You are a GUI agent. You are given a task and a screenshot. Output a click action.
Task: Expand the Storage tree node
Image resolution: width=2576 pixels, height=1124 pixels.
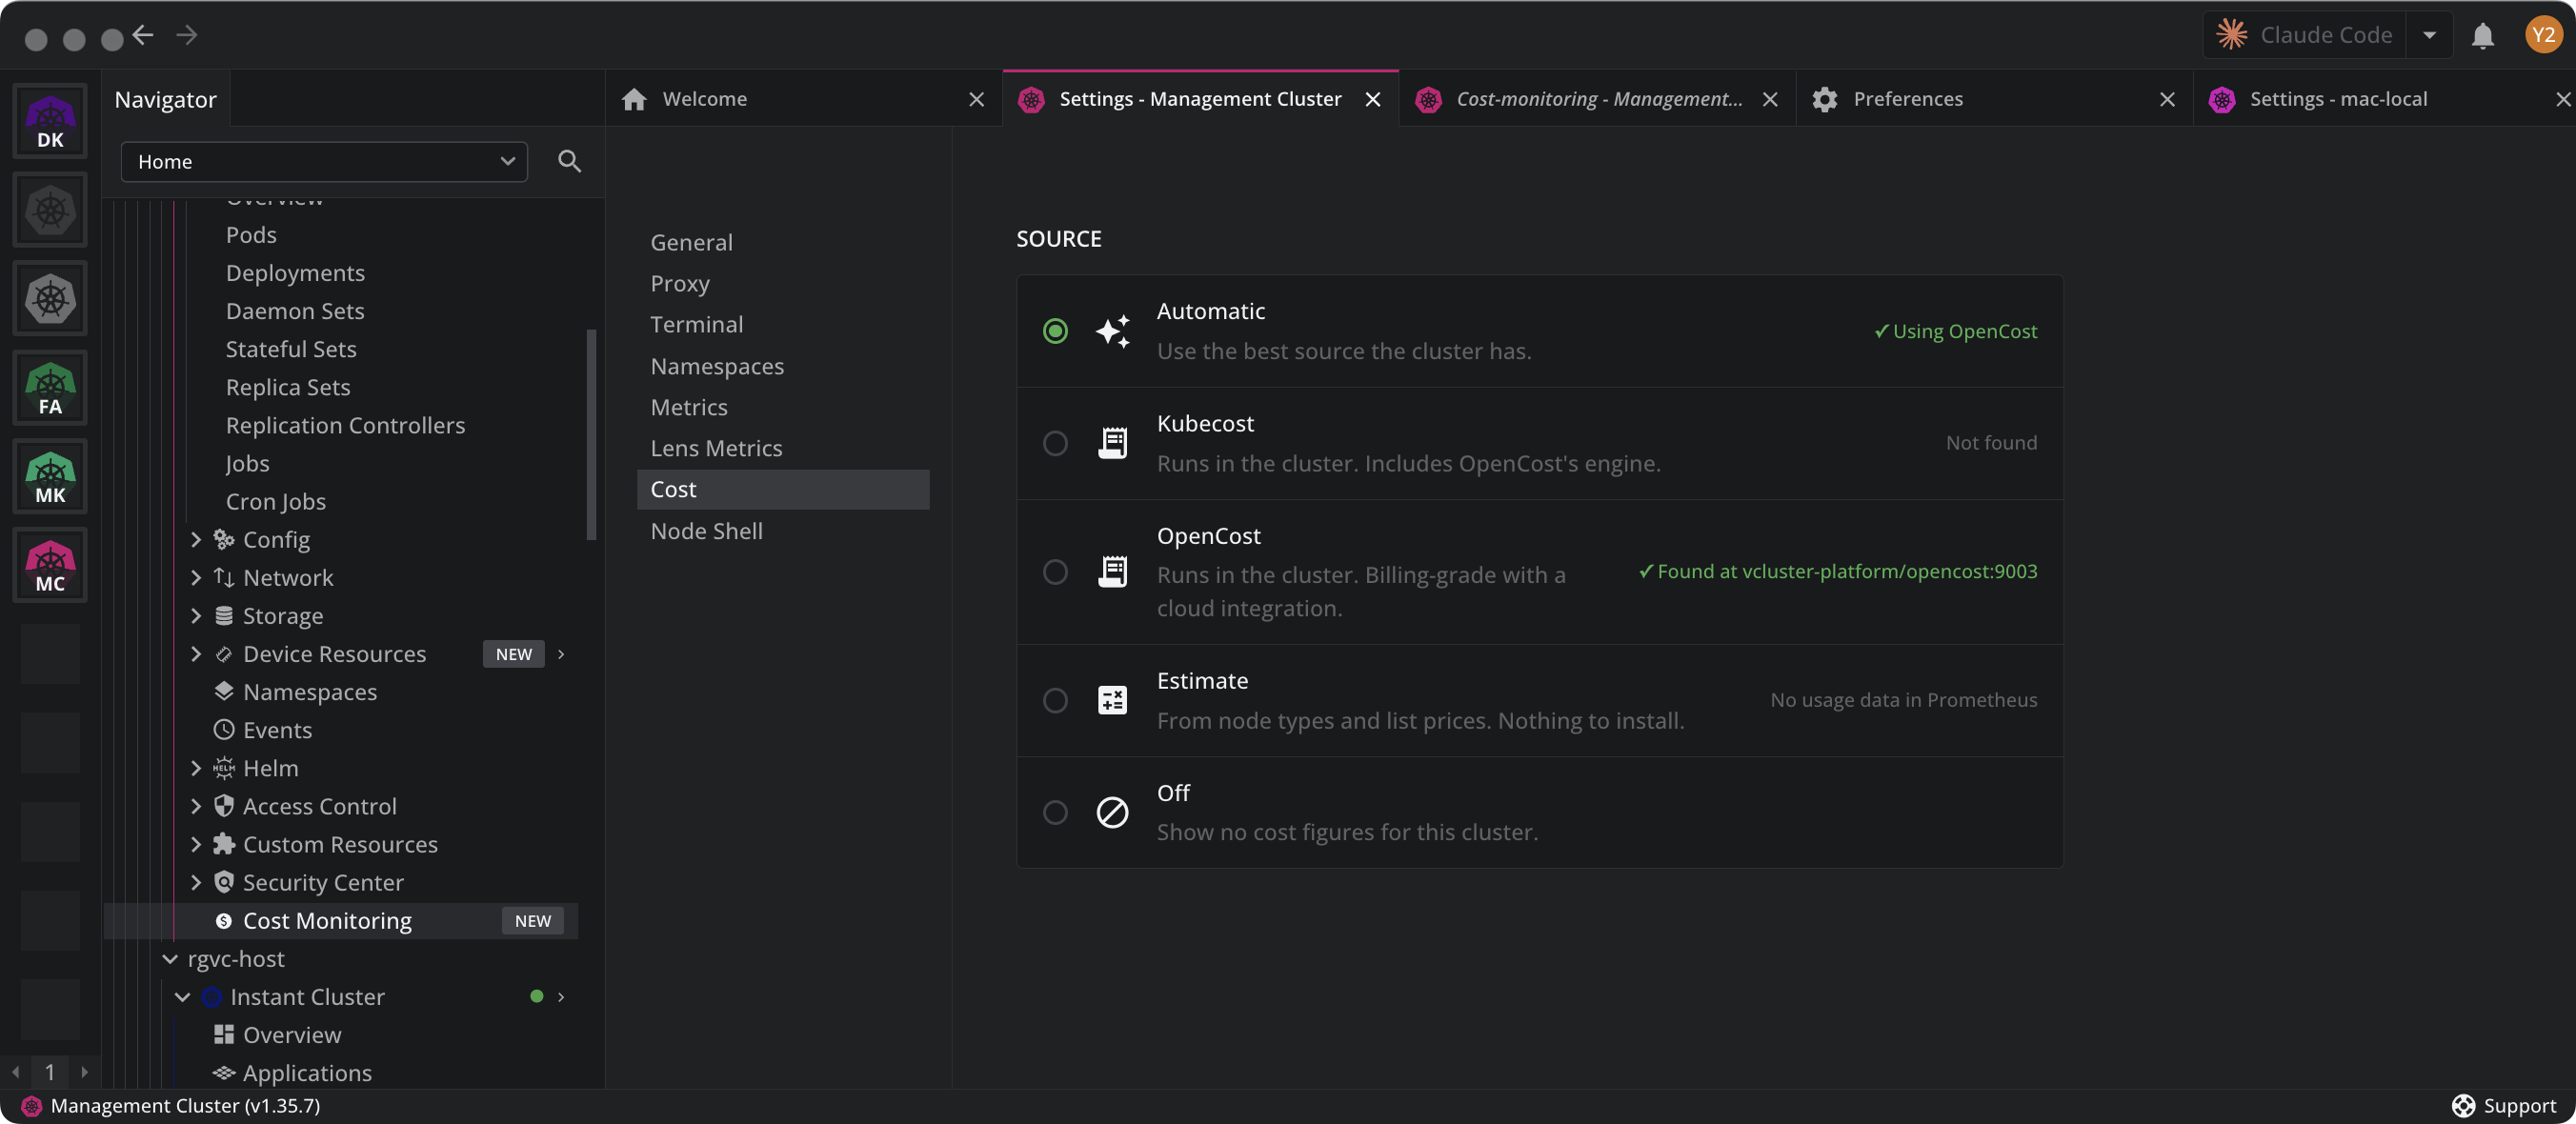coord(196,616)
